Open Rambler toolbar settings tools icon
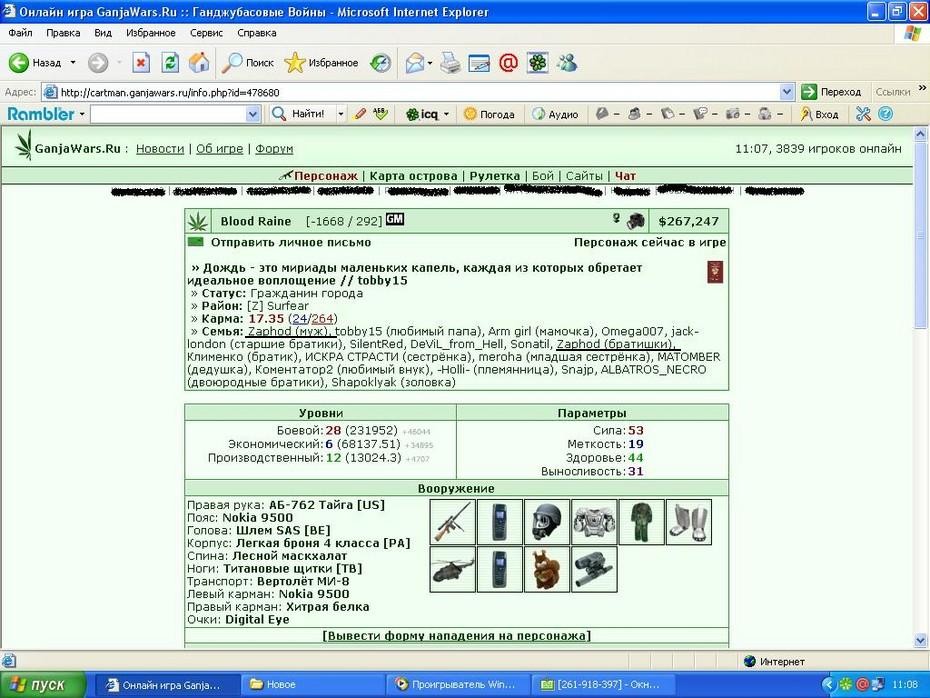930x698 pixels. (x=863, y=114)
